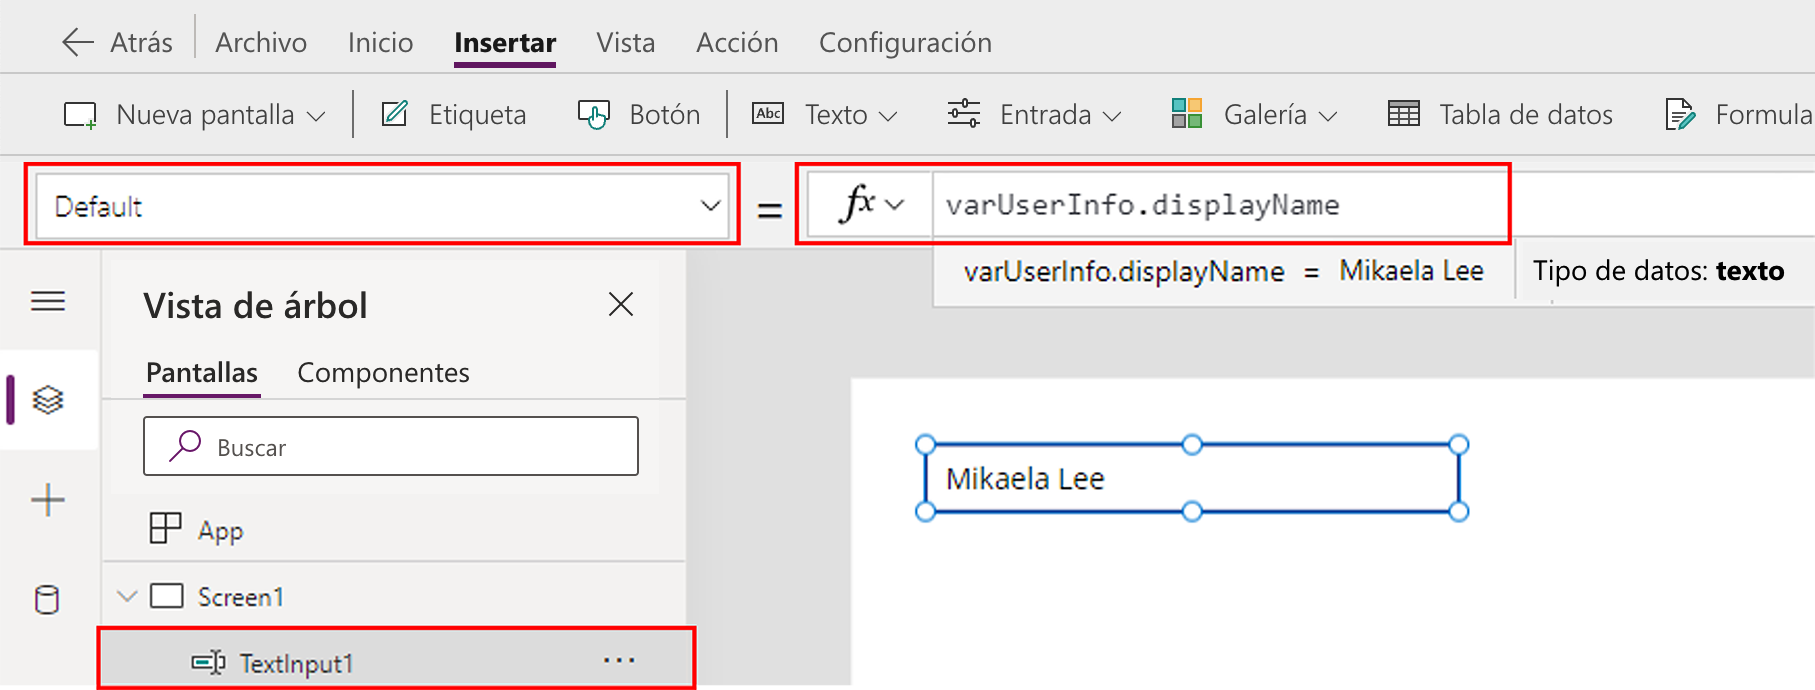Open the Default property dropdown

[x=383, y=207]
